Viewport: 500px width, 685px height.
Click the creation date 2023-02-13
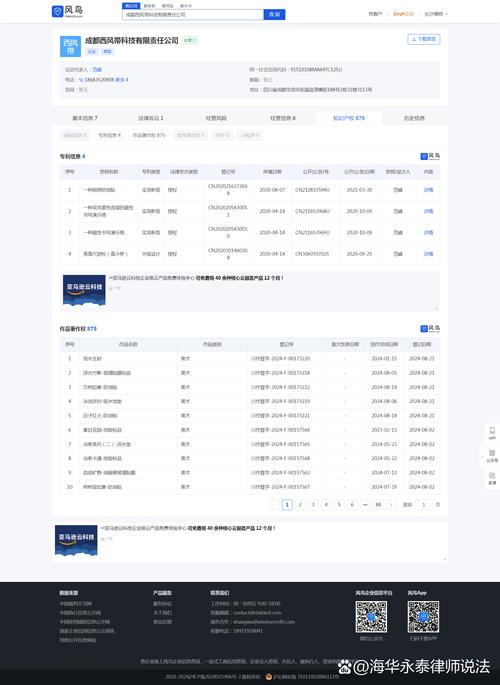tap(384, 430)
